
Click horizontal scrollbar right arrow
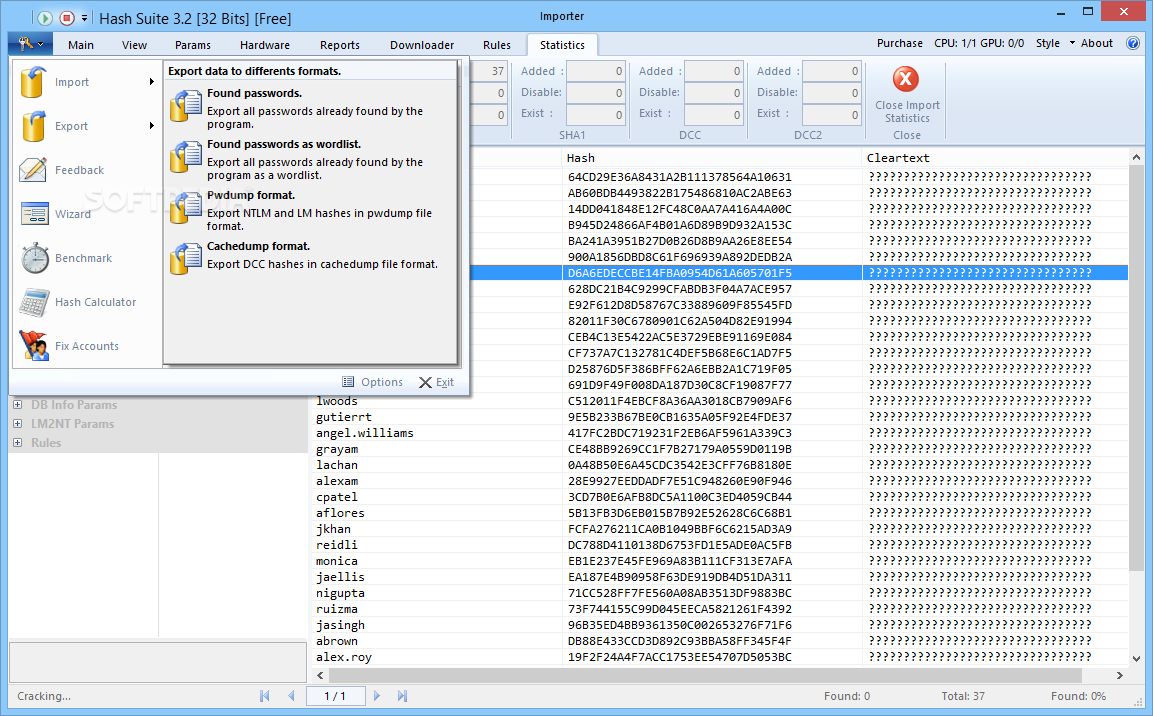[x=1119, y=675]
